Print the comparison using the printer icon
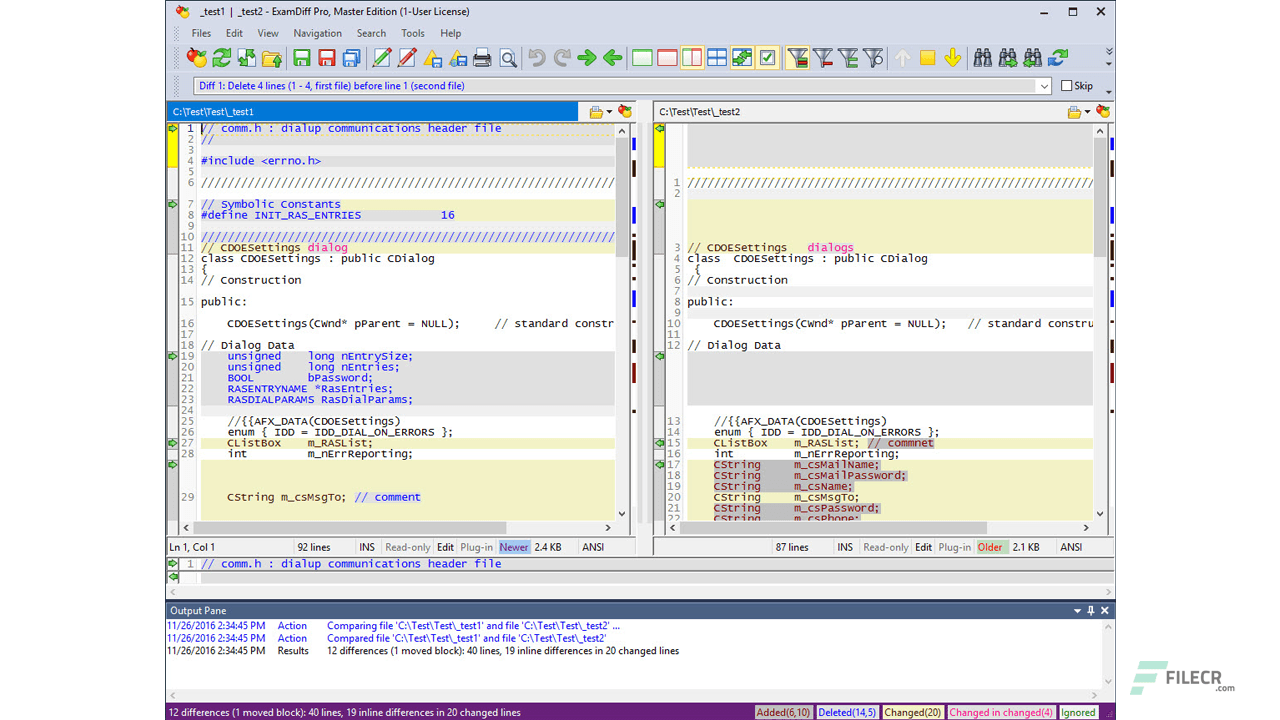The height and width of the screenshot is (720, 1280). pyautogui.click(x=482, y=58)
